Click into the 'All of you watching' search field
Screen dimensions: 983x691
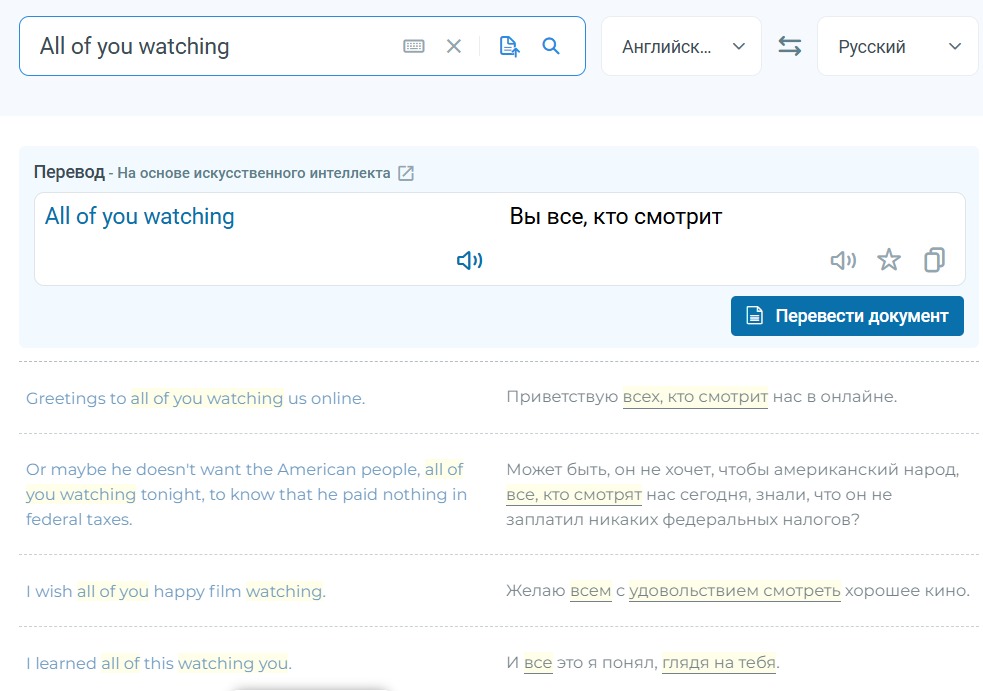pyautogui.click(x=210, y=46)
